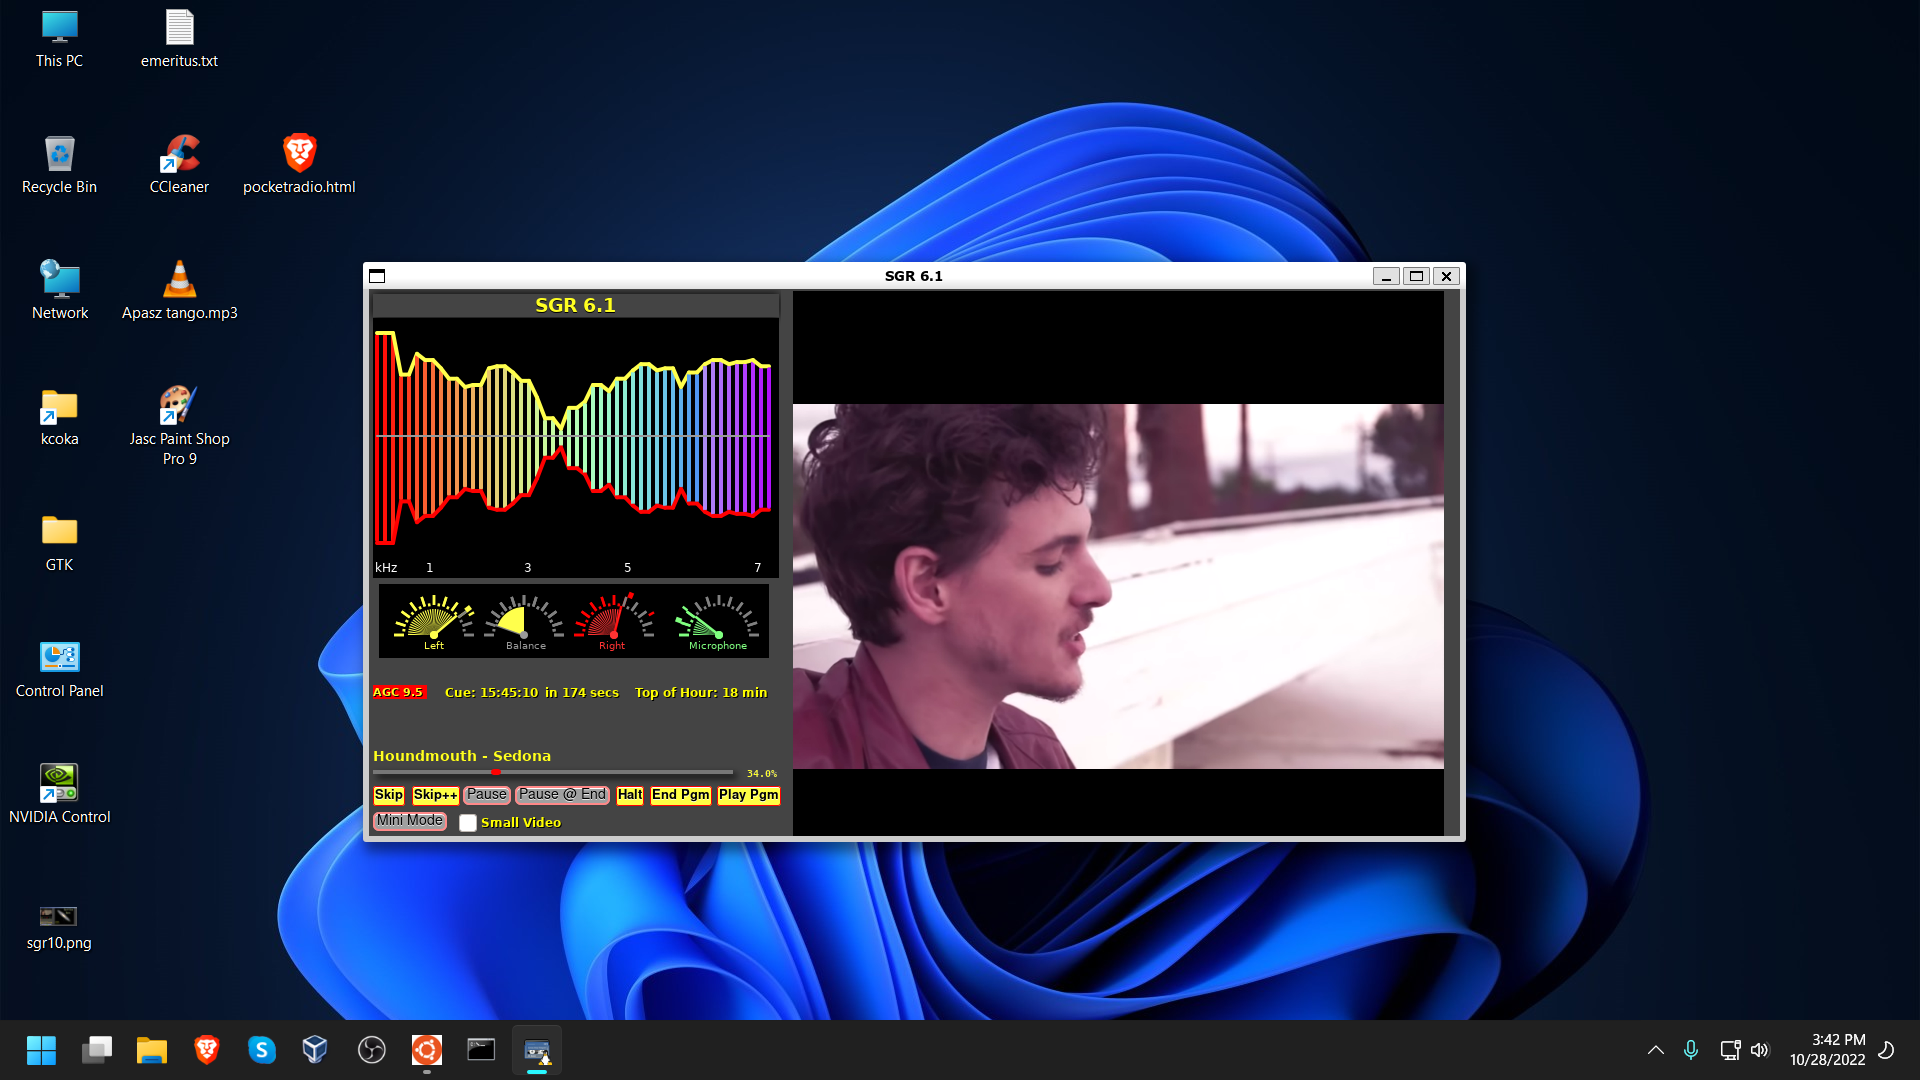The width and height of the screenshot is (1920, 1080).
Task: Select Jasc Paint Shop Pro 9 shortcut
Action: click(179, 428)
